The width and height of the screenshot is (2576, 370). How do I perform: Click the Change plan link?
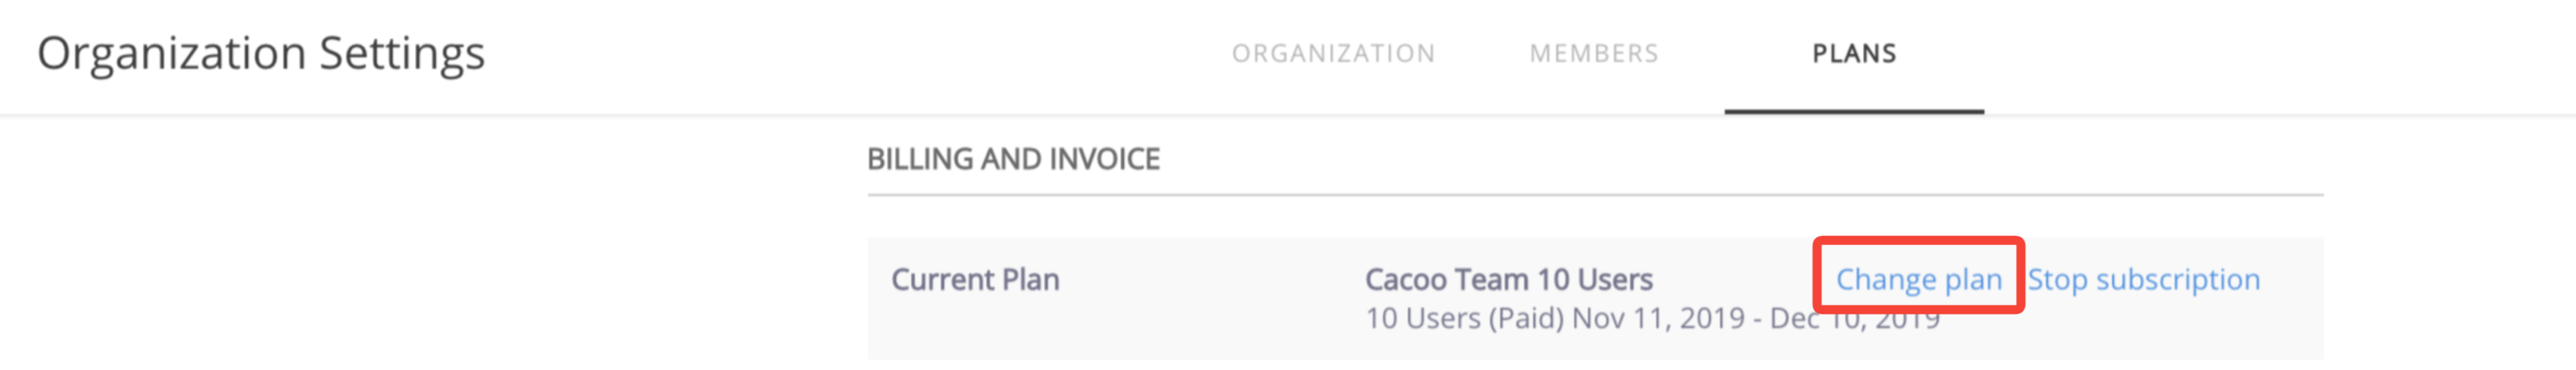(x=1918, y=279)
